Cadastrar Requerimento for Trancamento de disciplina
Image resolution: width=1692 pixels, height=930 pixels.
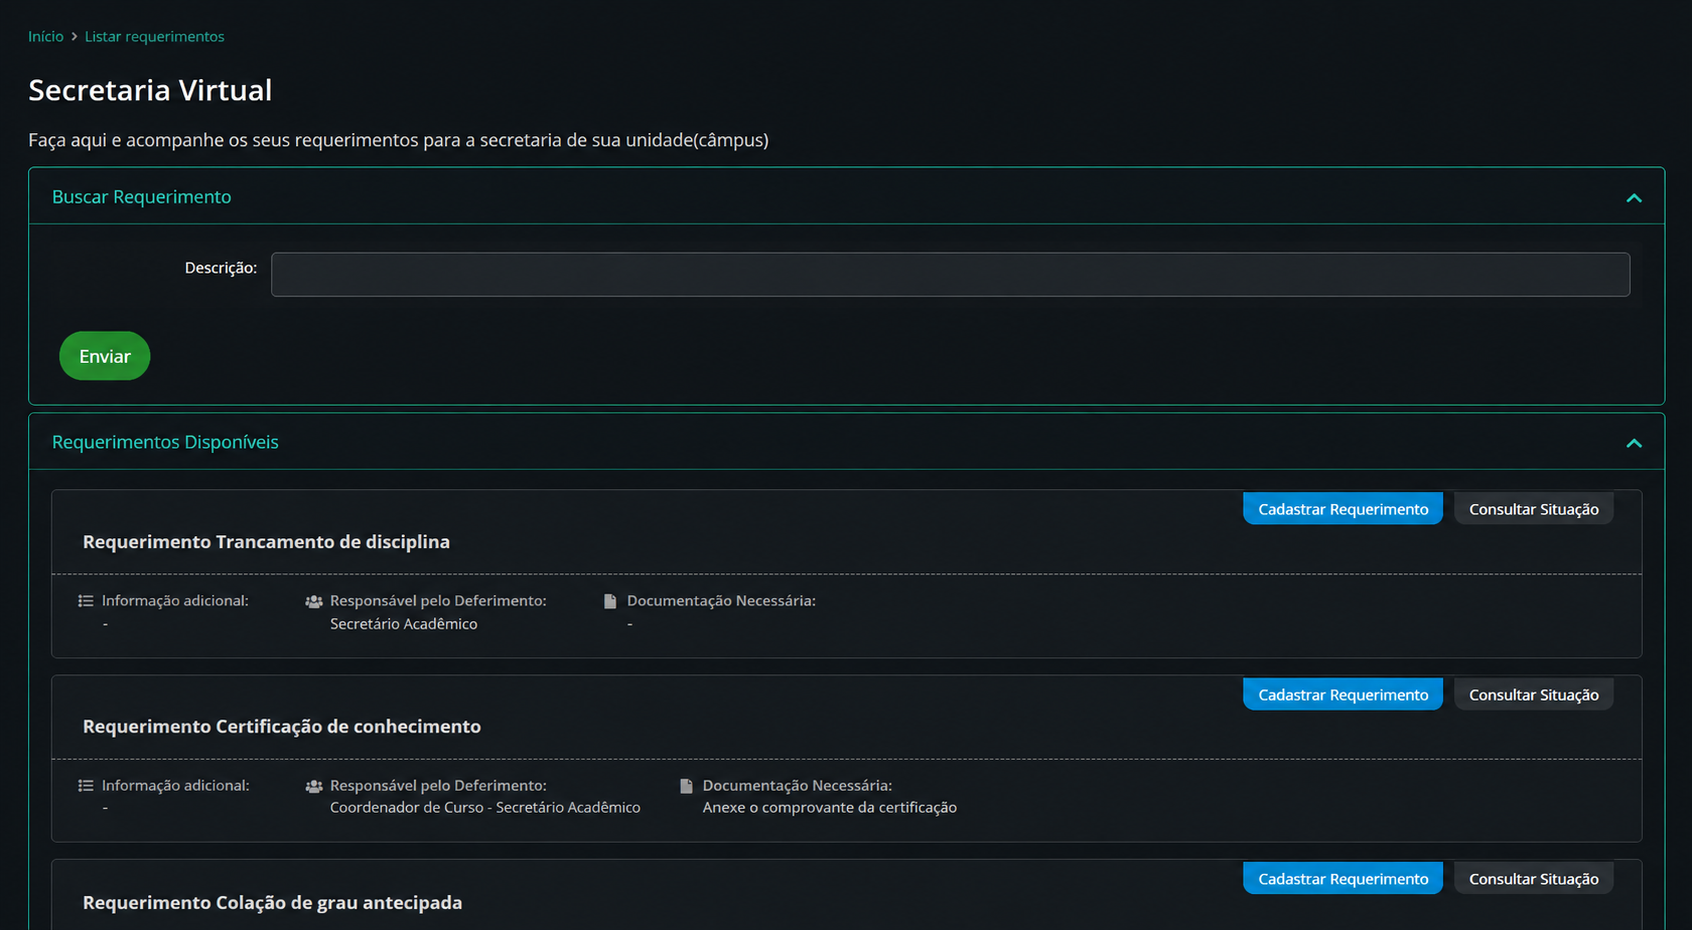(x=1343, y=509)
